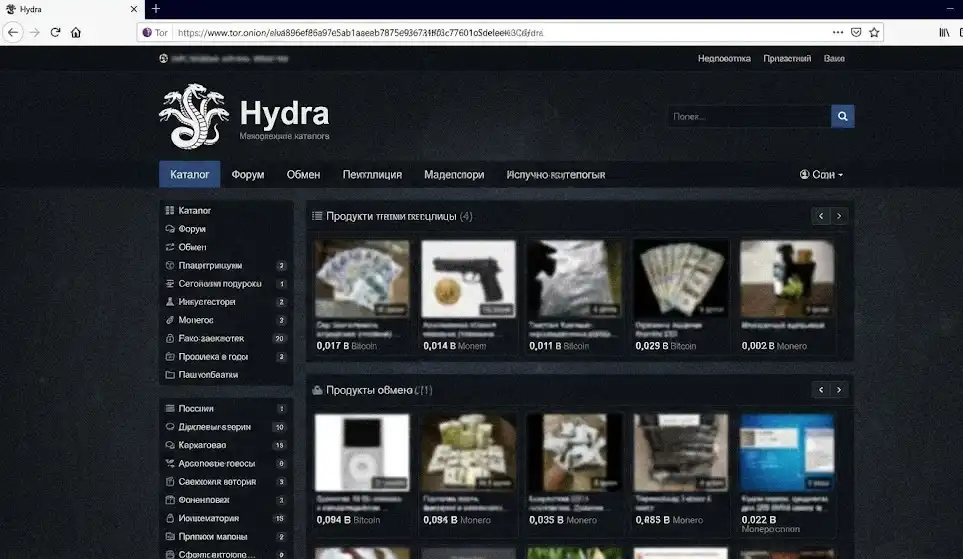
Task: Click the list icon beside the Продукти heading
Action: coord(317,216)
